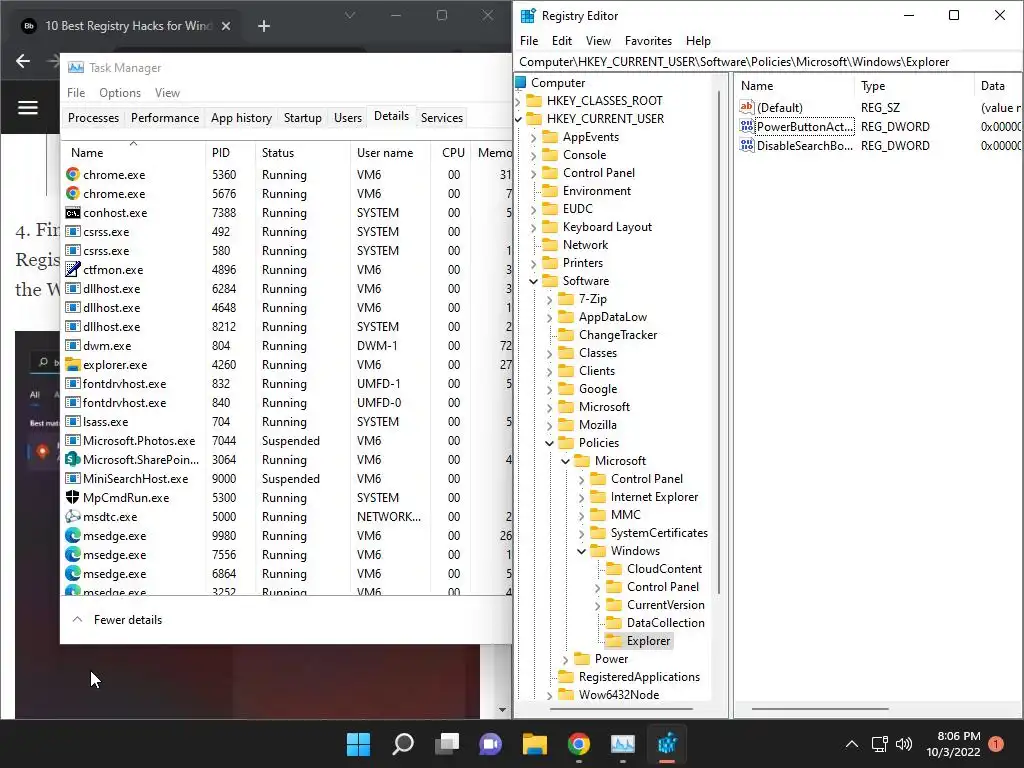Select the lsass.exe process row

(287, 422)
